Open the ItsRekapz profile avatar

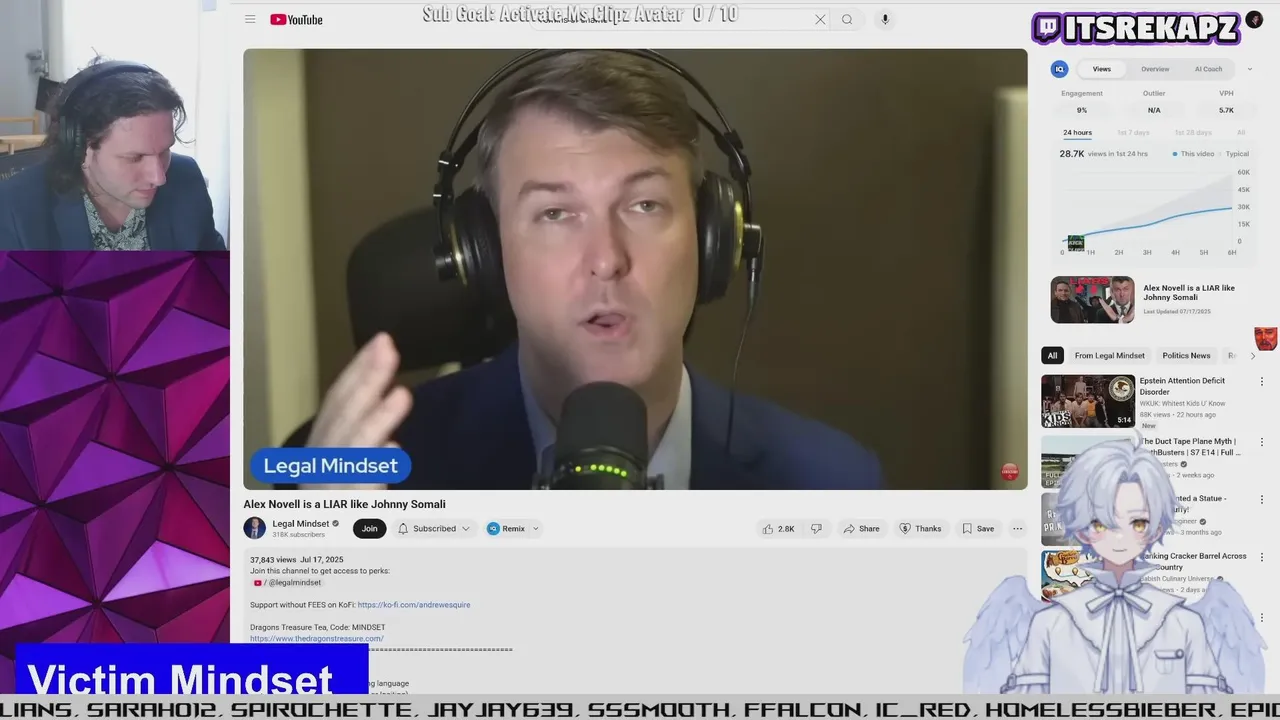tap(1254, 20)
